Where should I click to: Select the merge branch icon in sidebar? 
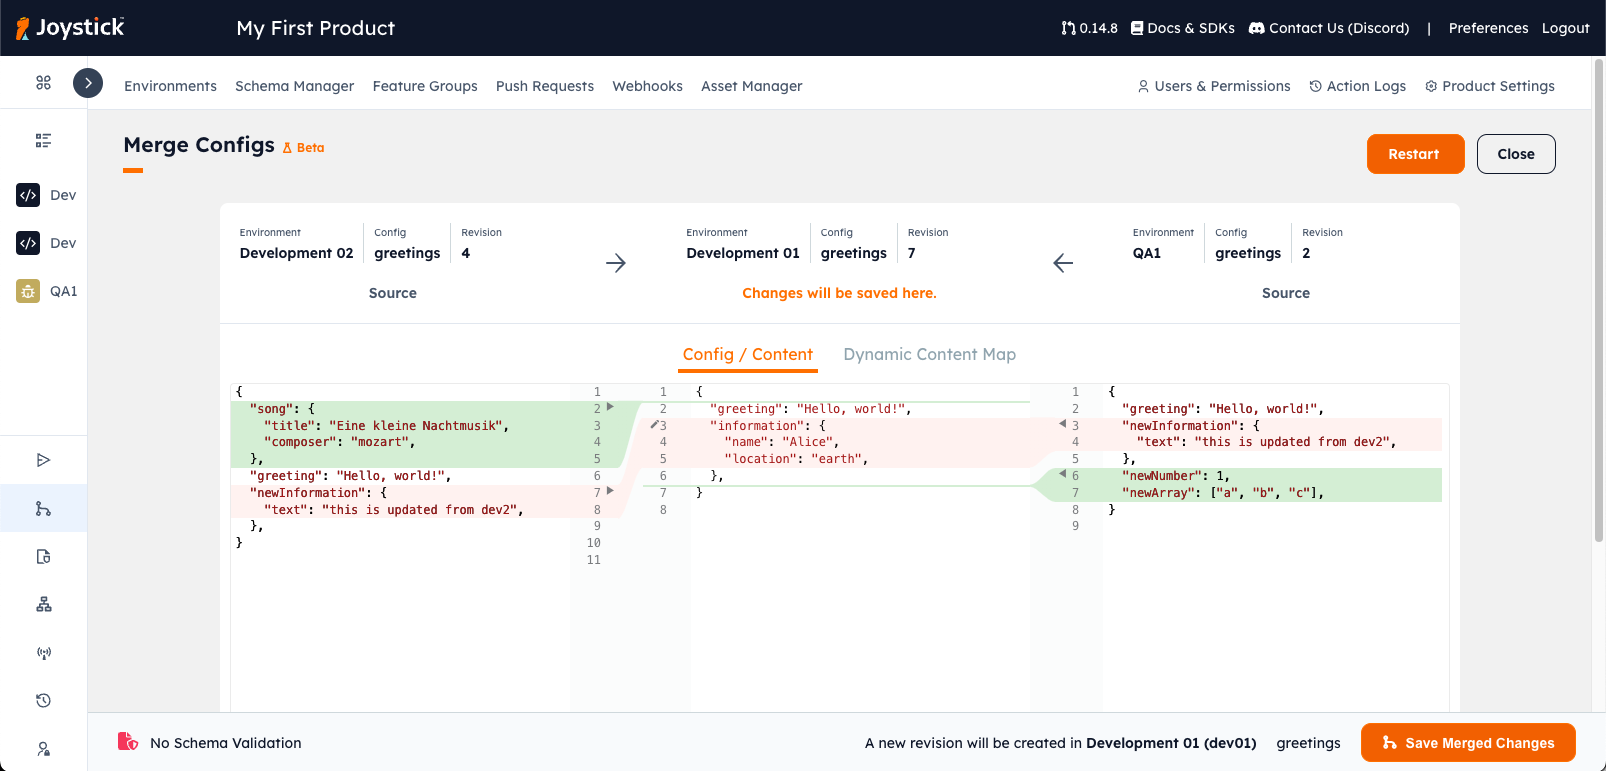(x=43, y=509)
